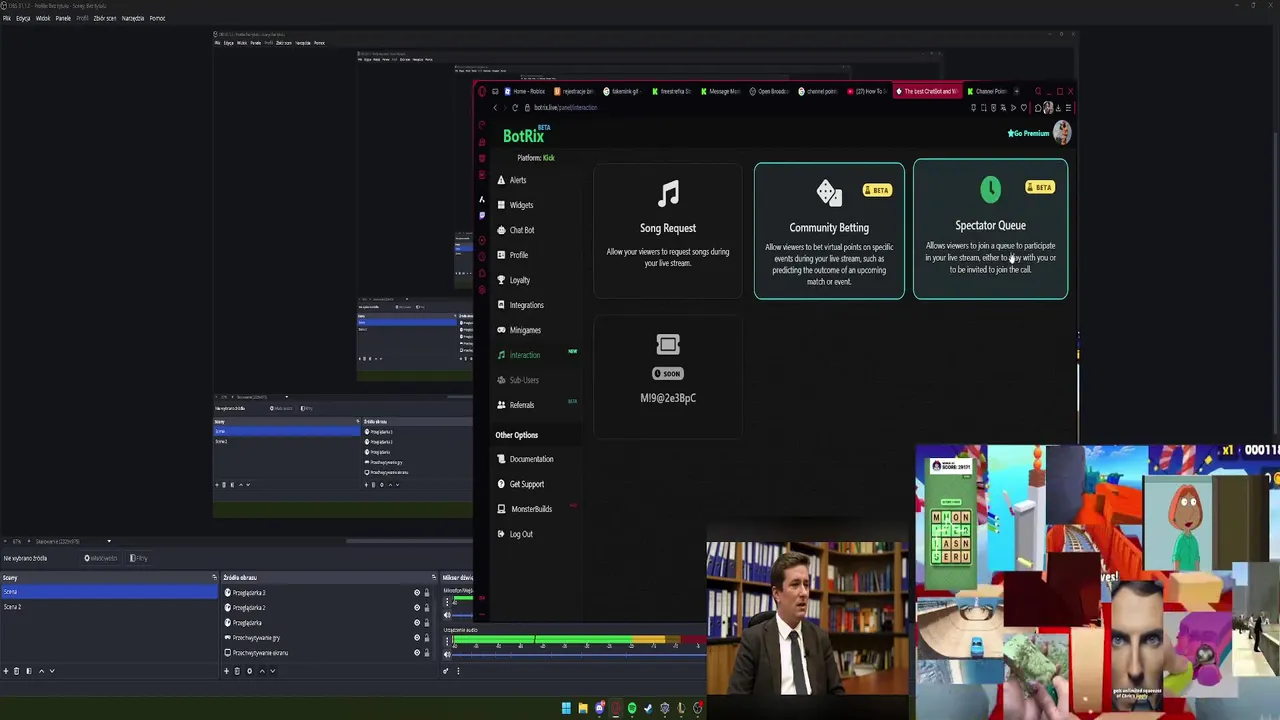Open Mikrofon channel three-dot options menu
Viewport: 1280px width, 720px height.
[x=447, y=602]
